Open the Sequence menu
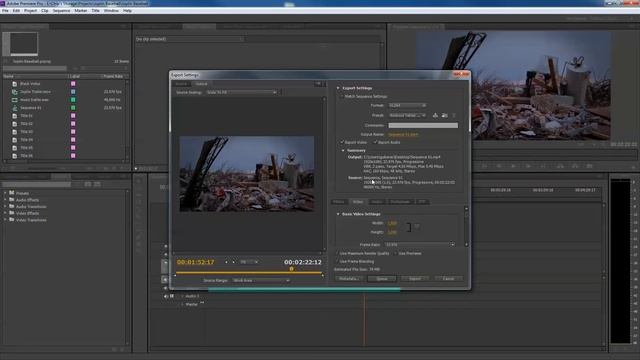 (x=61, y=11)
